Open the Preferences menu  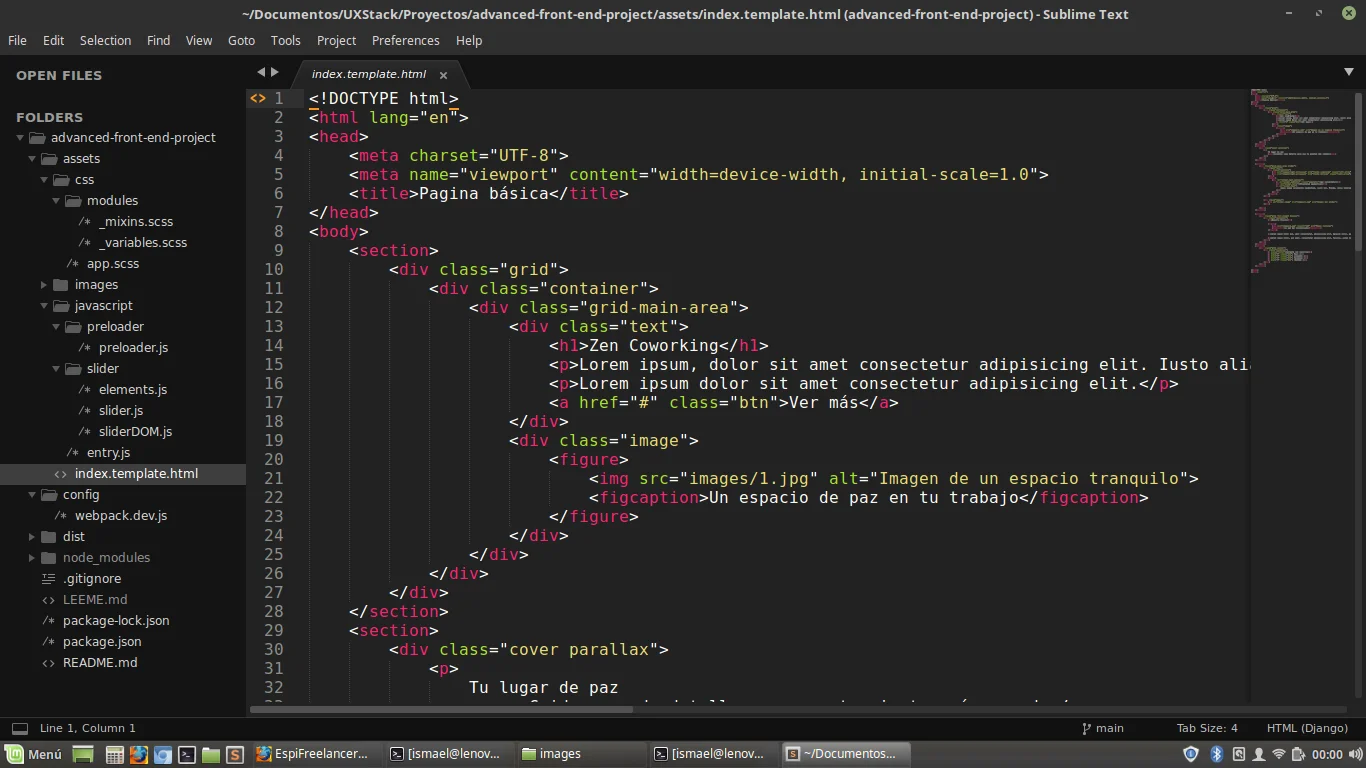pos(405,41)
